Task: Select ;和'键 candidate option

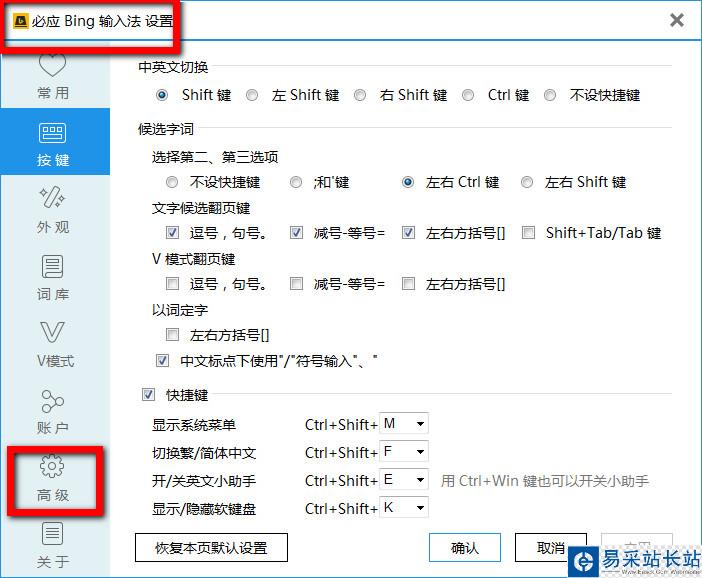Action: tap(295, 182)
